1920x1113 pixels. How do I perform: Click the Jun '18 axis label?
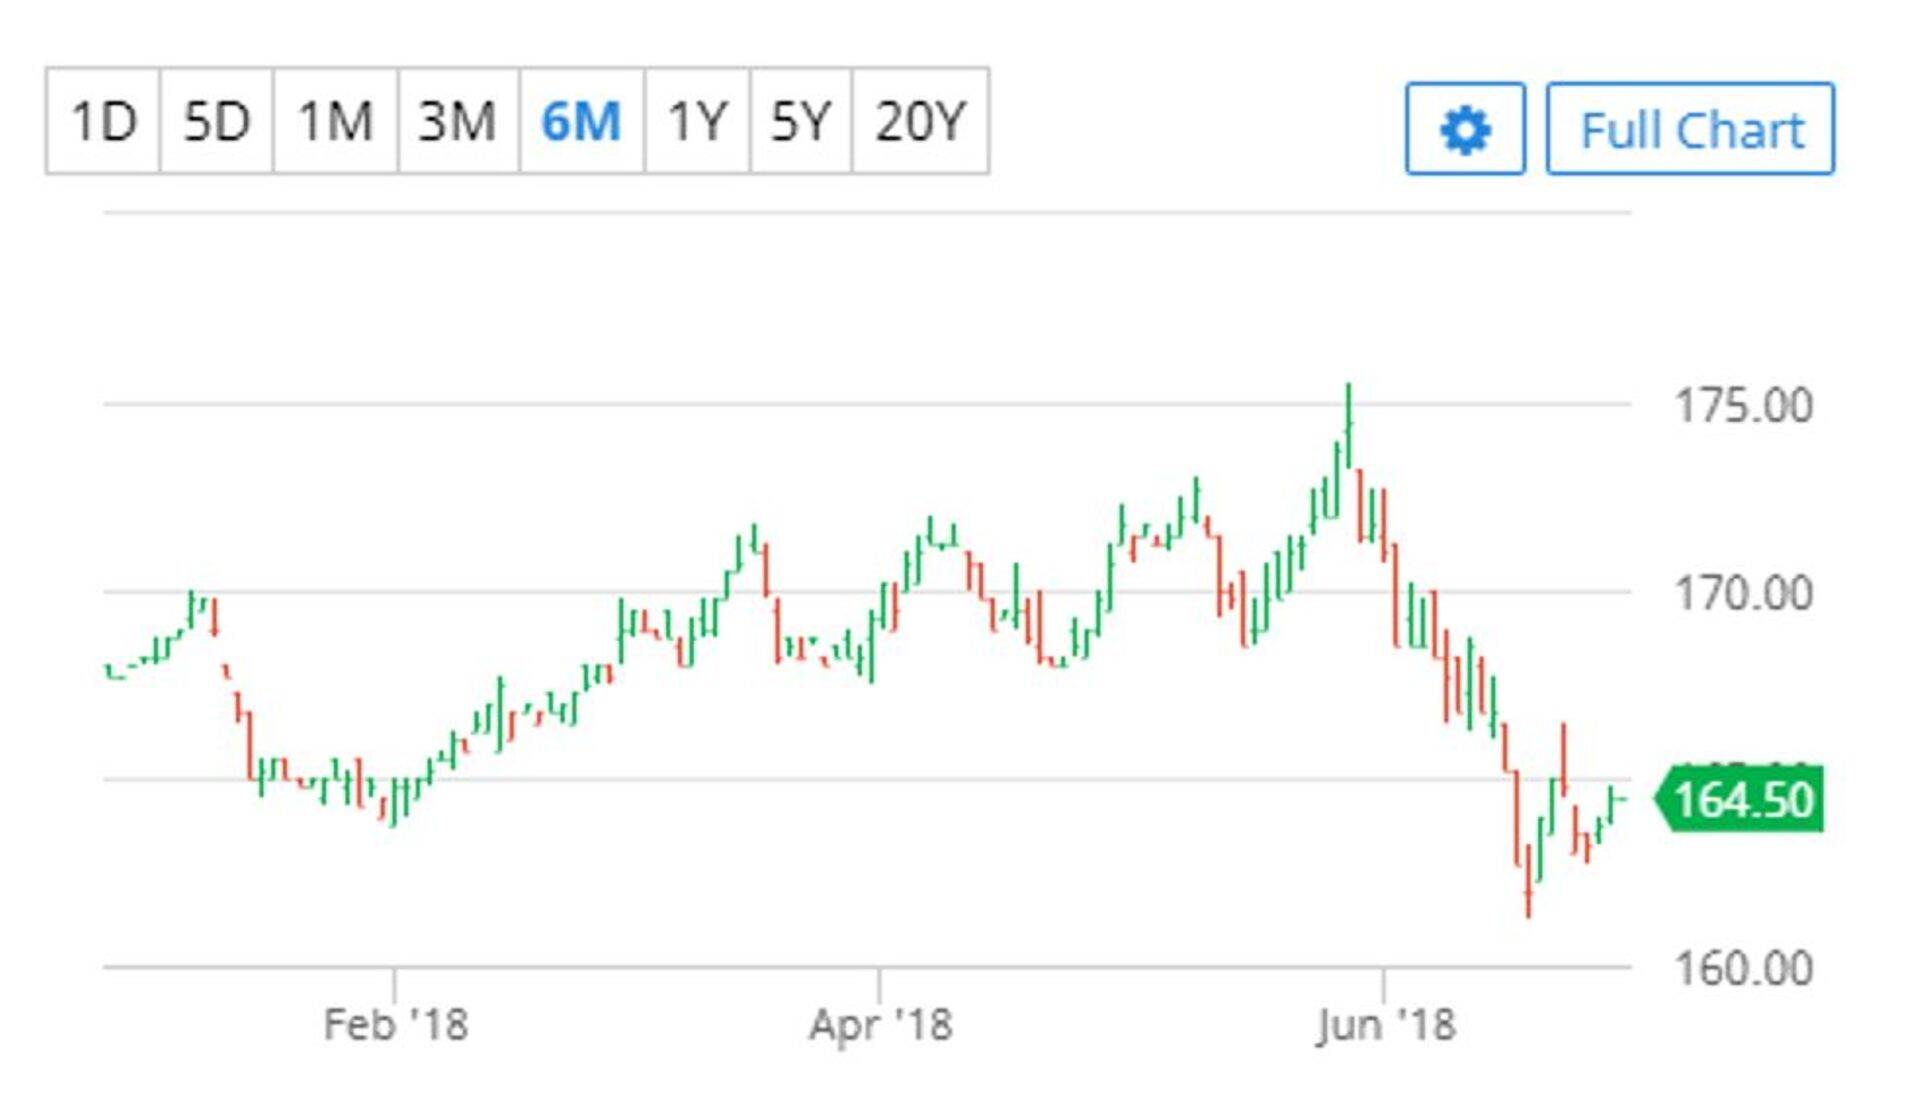[x=1385, y=1025]
